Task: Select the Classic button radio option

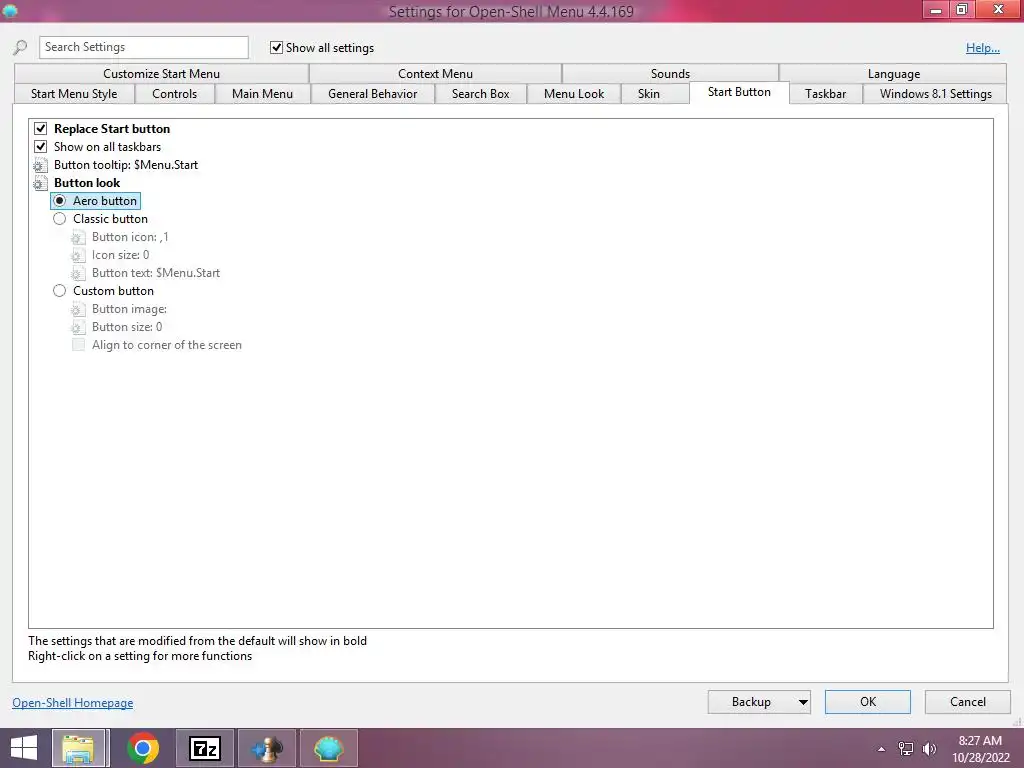Action: tap(59, 219)
